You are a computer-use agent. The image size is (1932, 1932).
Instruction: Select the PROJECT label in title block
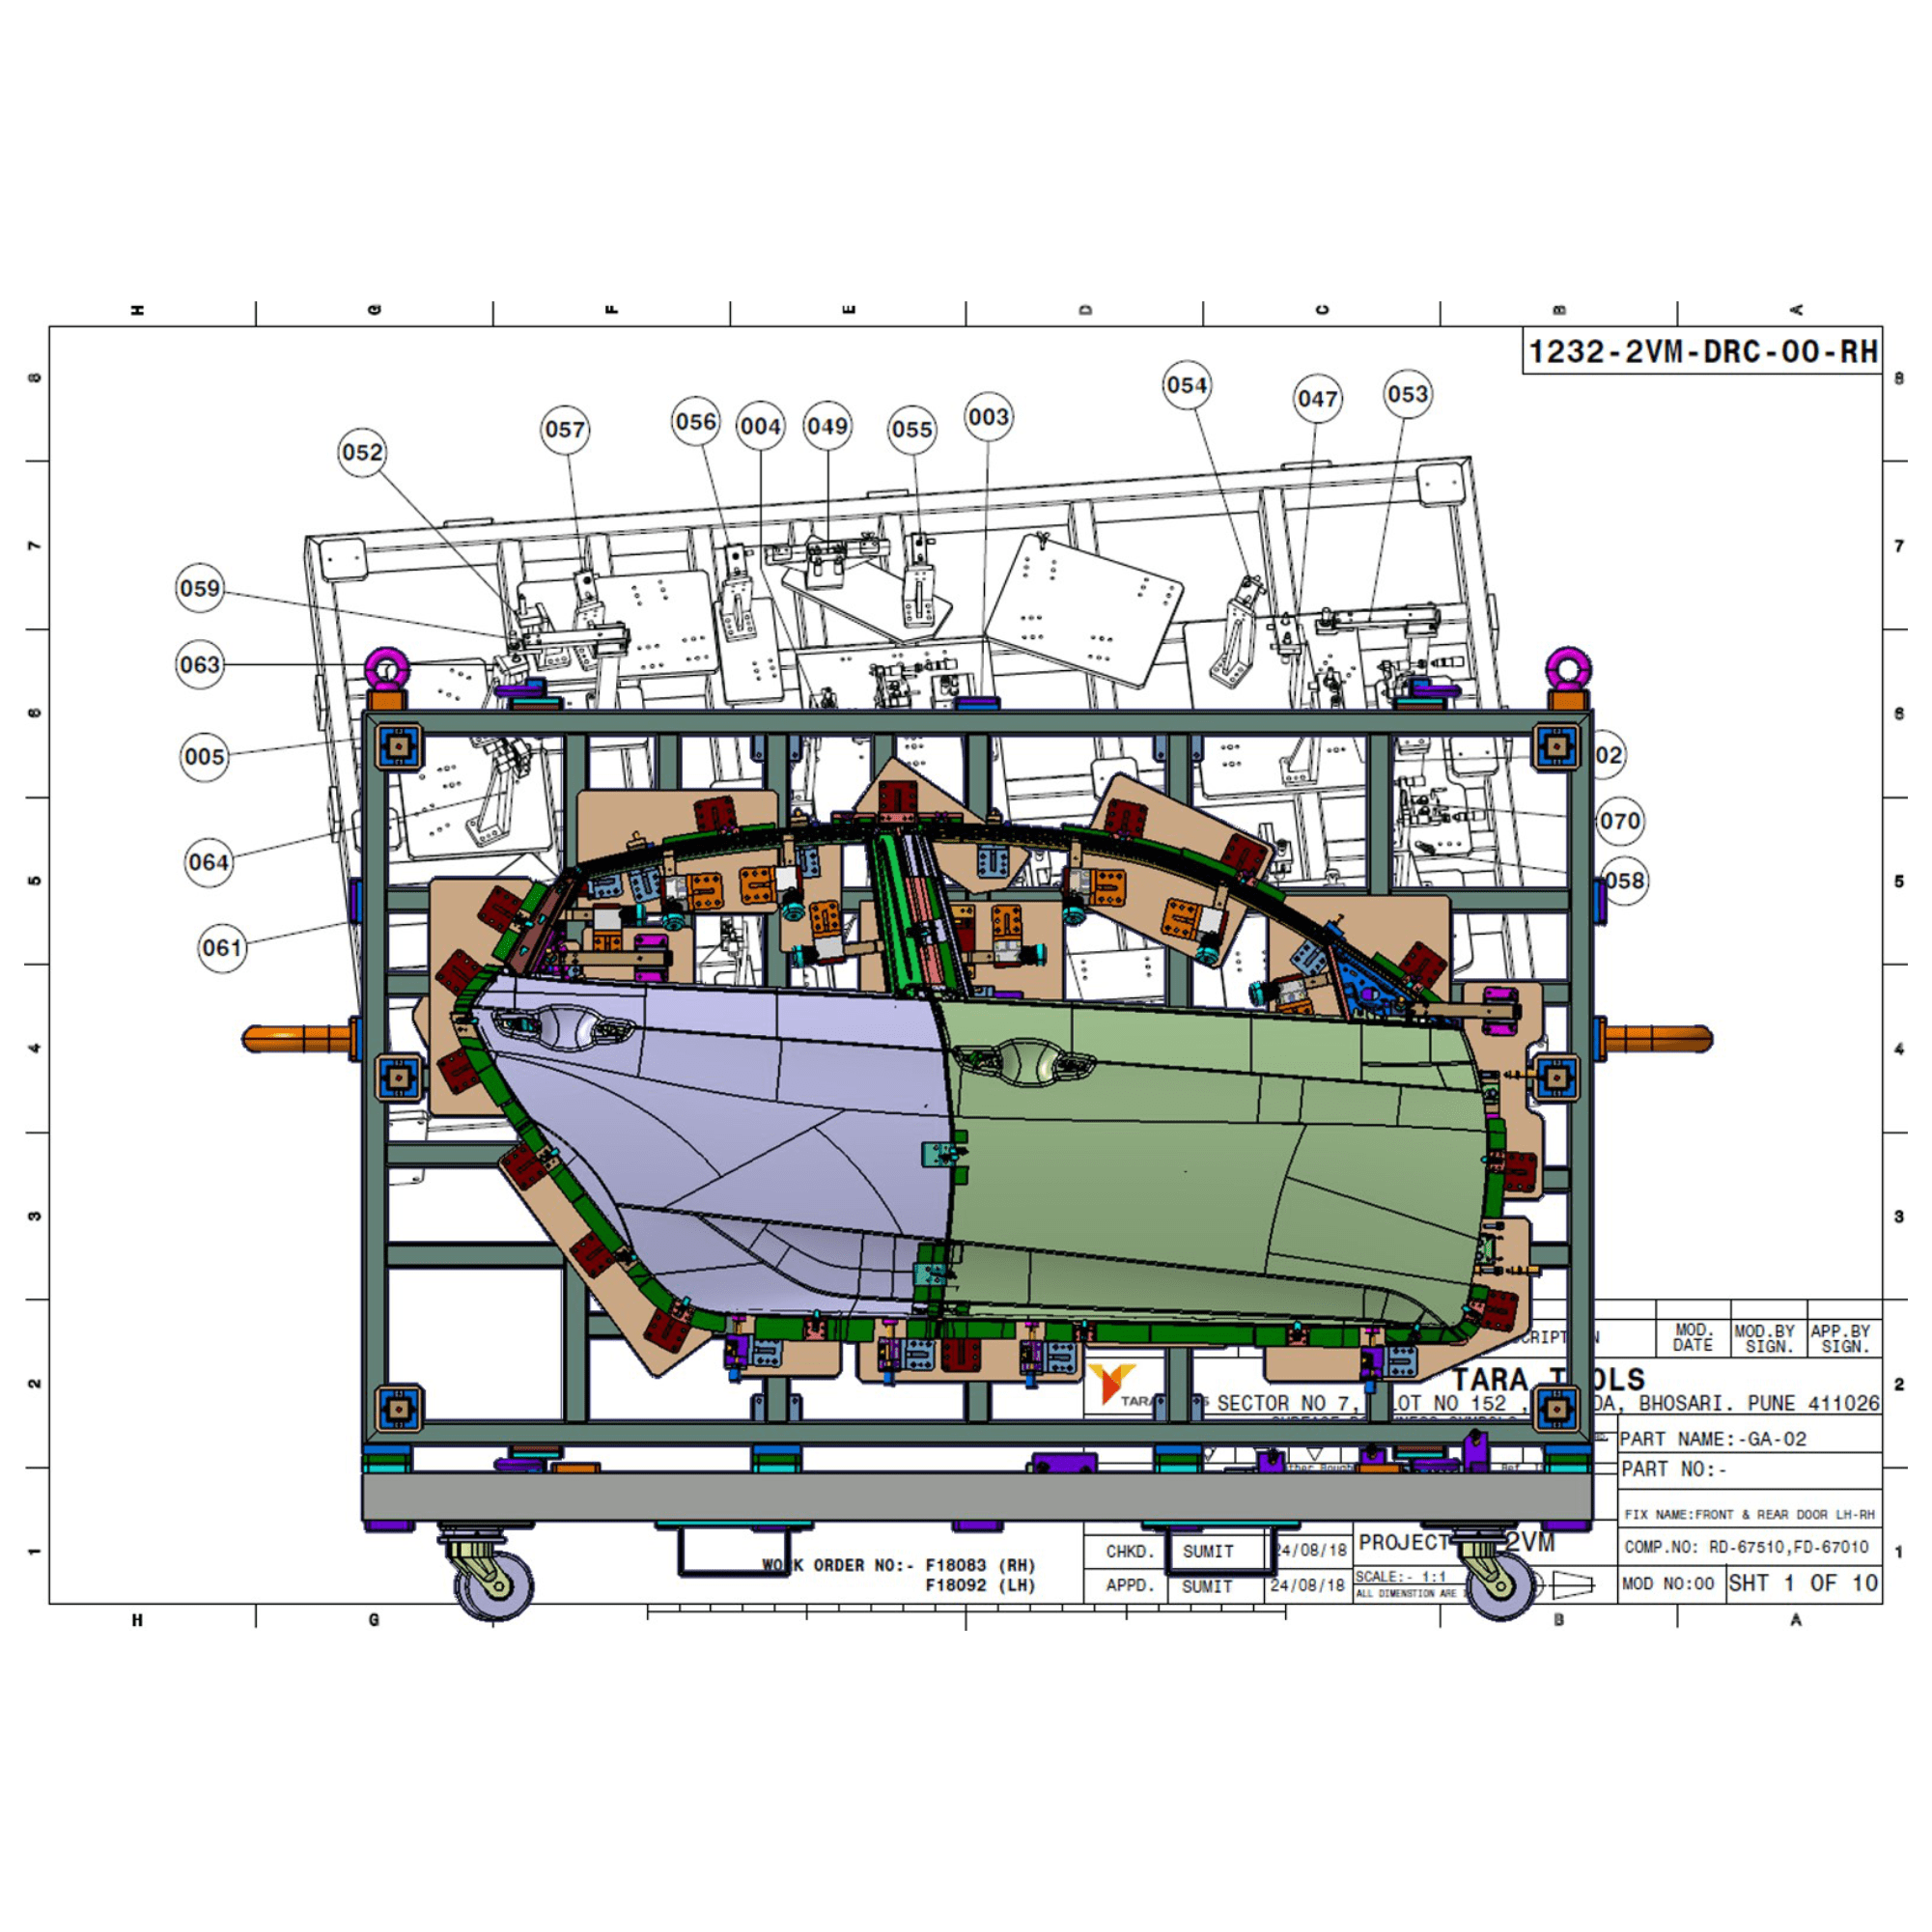point(1403,1542)
